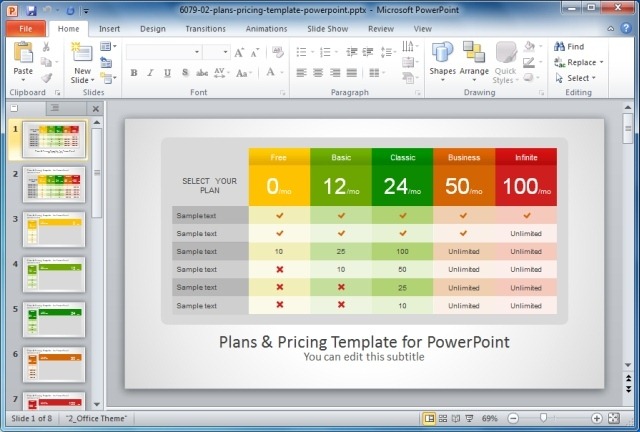Start Slide Show from status bar
This screenshot has width=640, height=432.
[x=469, y=418]
